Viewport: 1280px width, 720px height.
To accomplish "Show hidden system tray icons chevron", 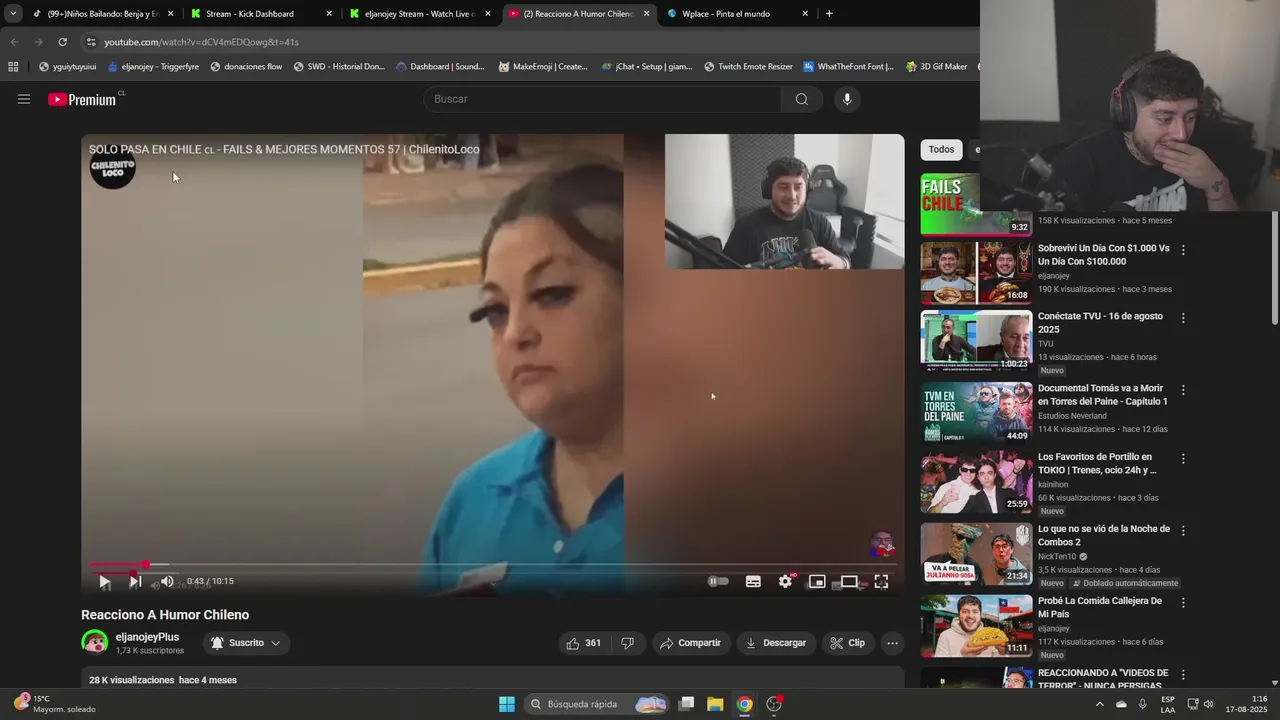I will coord(1099,704).
